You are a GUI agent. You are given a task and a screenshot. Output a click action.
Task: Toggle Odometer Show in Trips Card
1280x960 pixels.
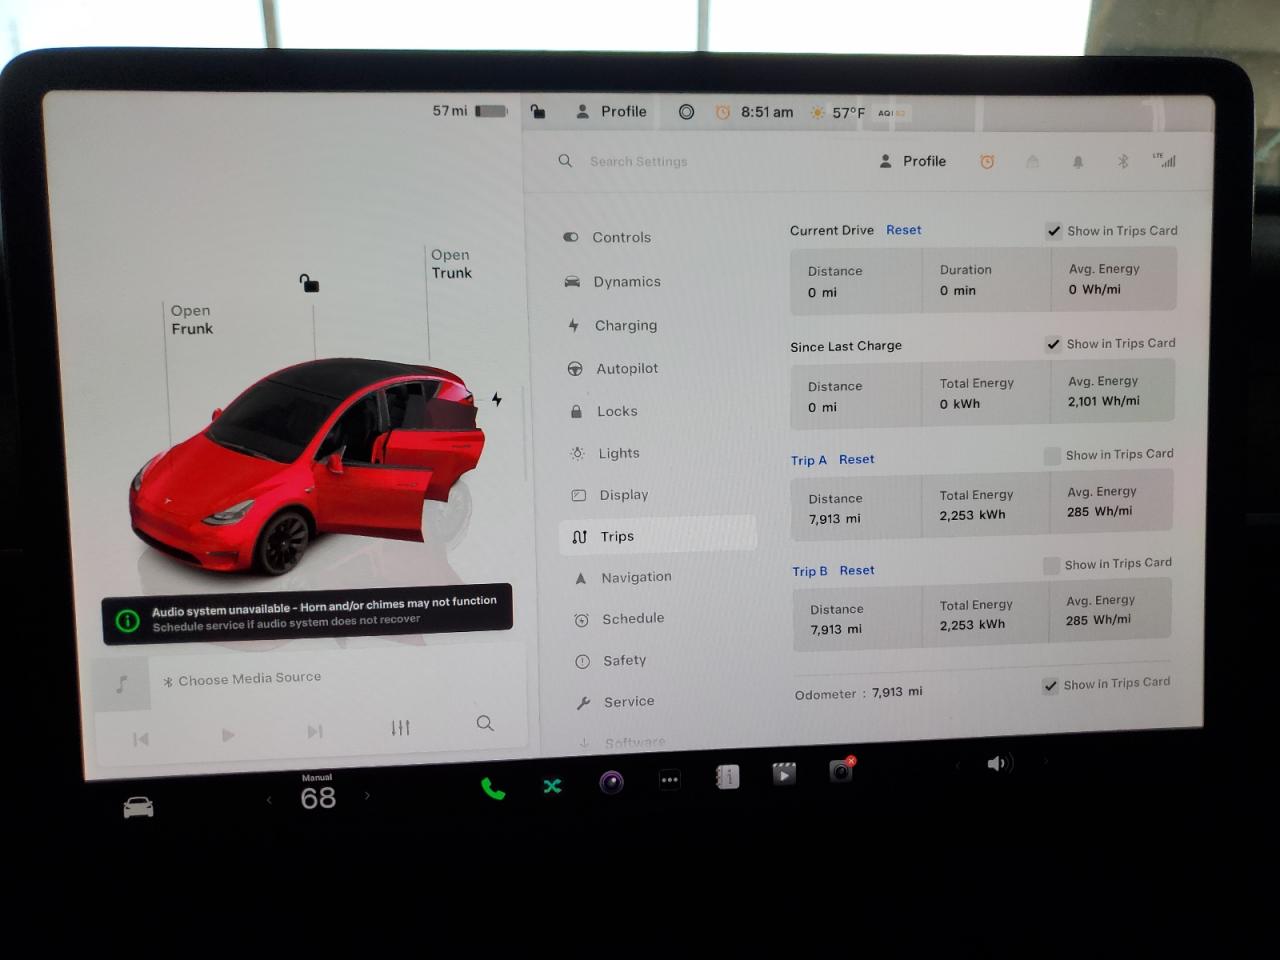(1050, 686)
